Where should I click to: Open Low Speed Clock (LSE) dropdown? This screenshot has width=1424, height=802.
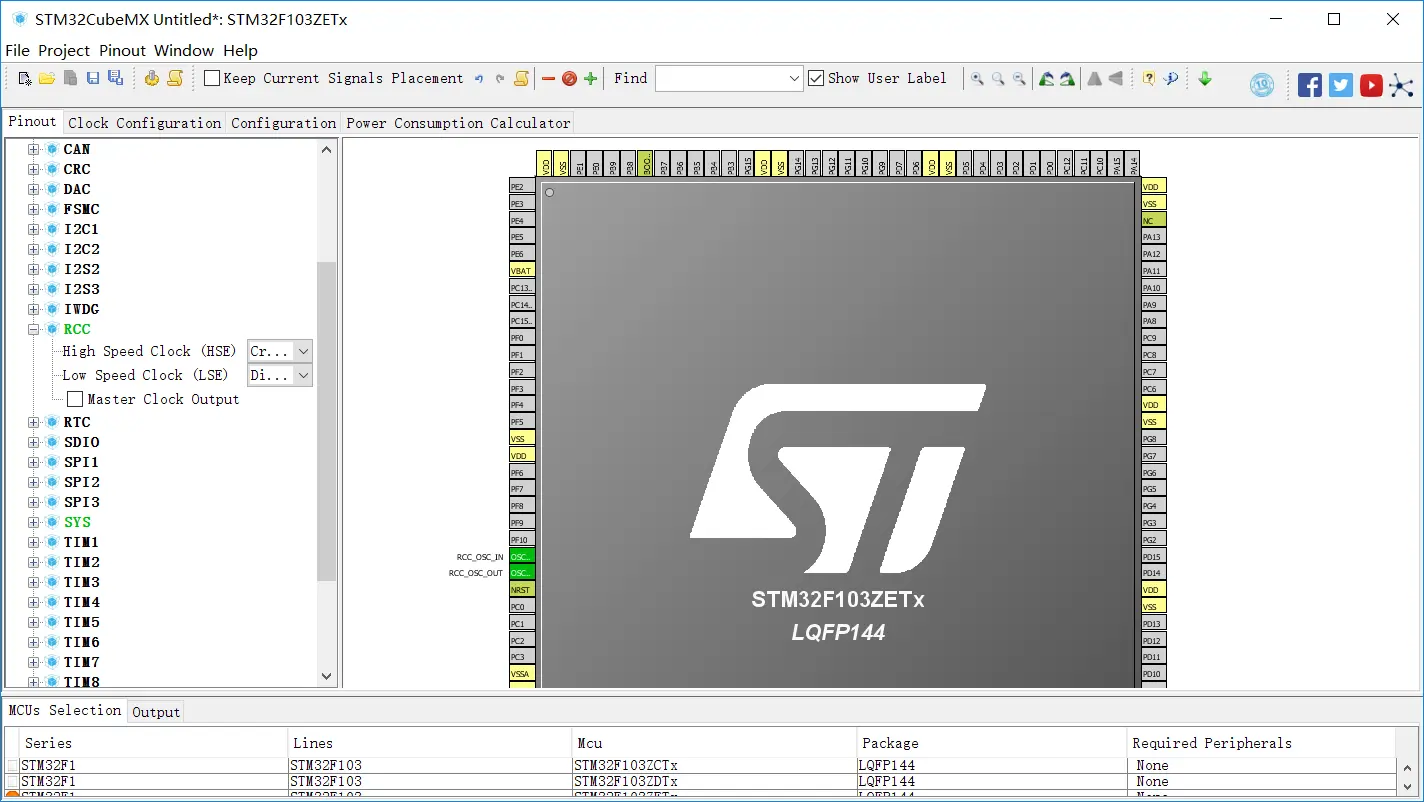[304, 375]
